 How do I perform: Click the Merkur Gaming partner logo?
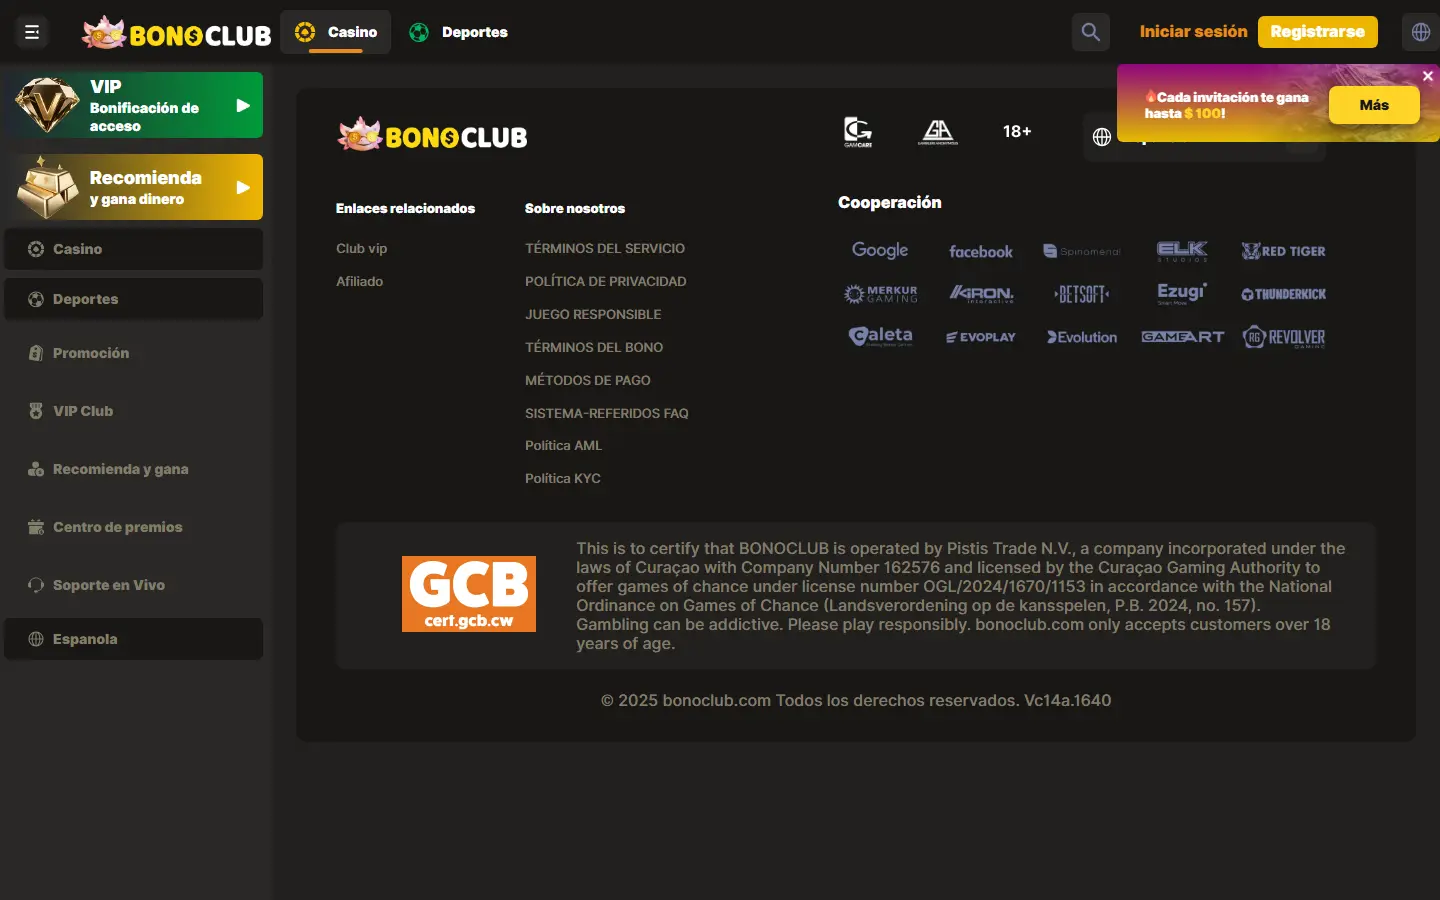click(x=880, y=294)
